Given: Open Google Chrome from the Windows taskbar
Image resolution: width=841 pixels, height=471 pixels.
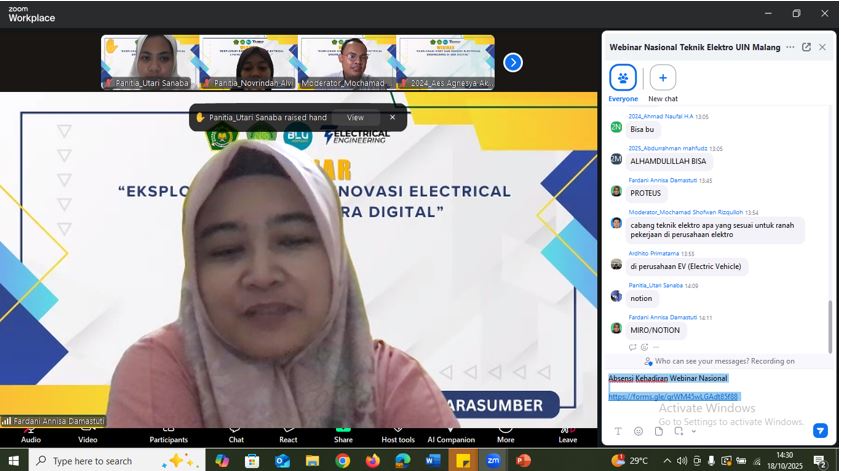Looking at the screenshot, I should tap(343, 460).
